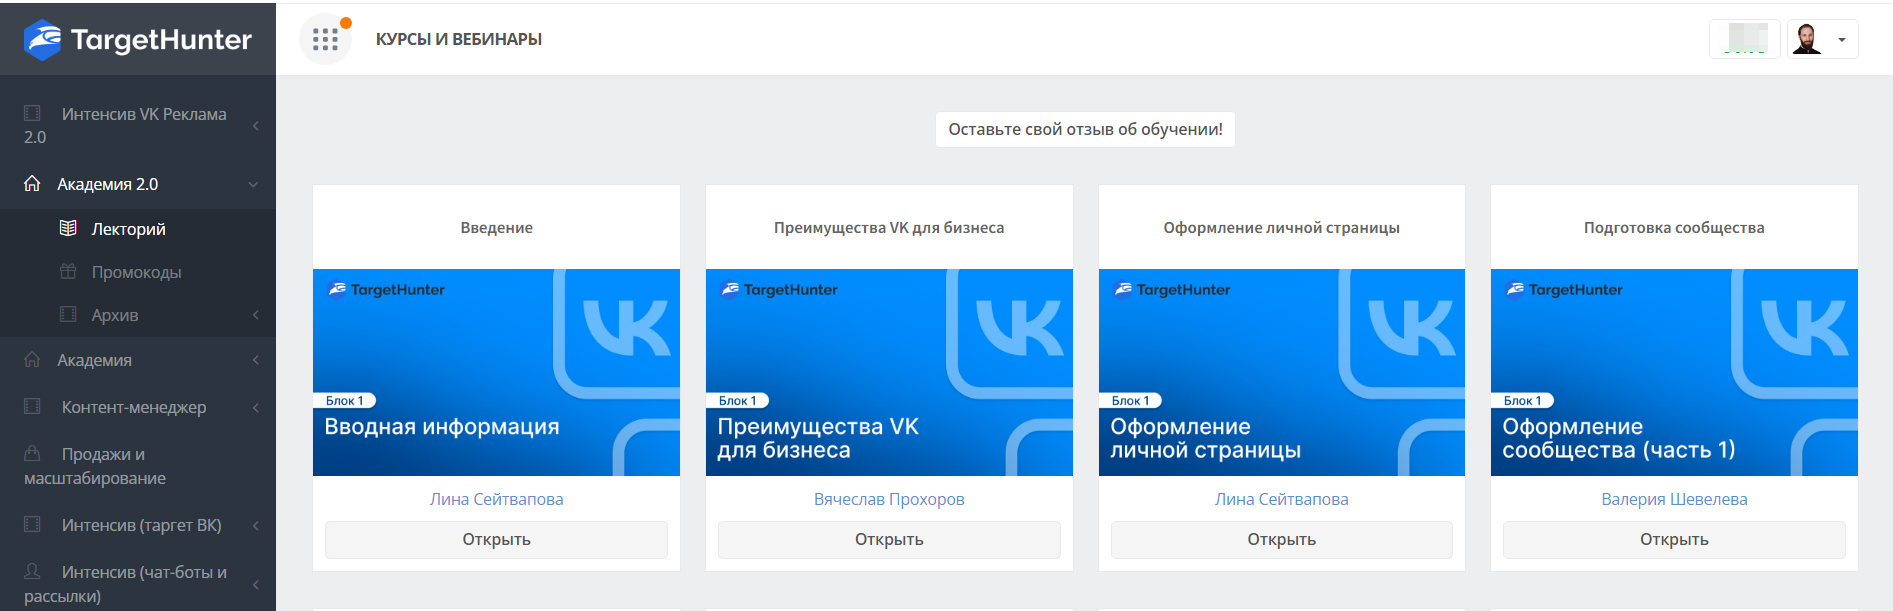
Task: Open the Преимущества VK для бизнеса course
Action: (x=889, y=540)
